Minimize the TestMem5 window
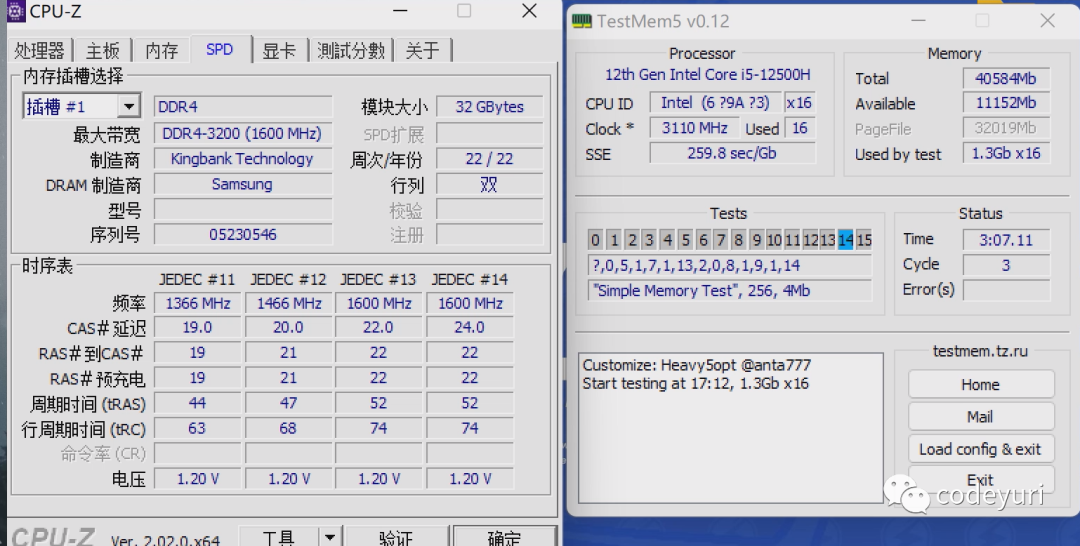The height and width of the screenshot is (546, 1080). point(918,21)
